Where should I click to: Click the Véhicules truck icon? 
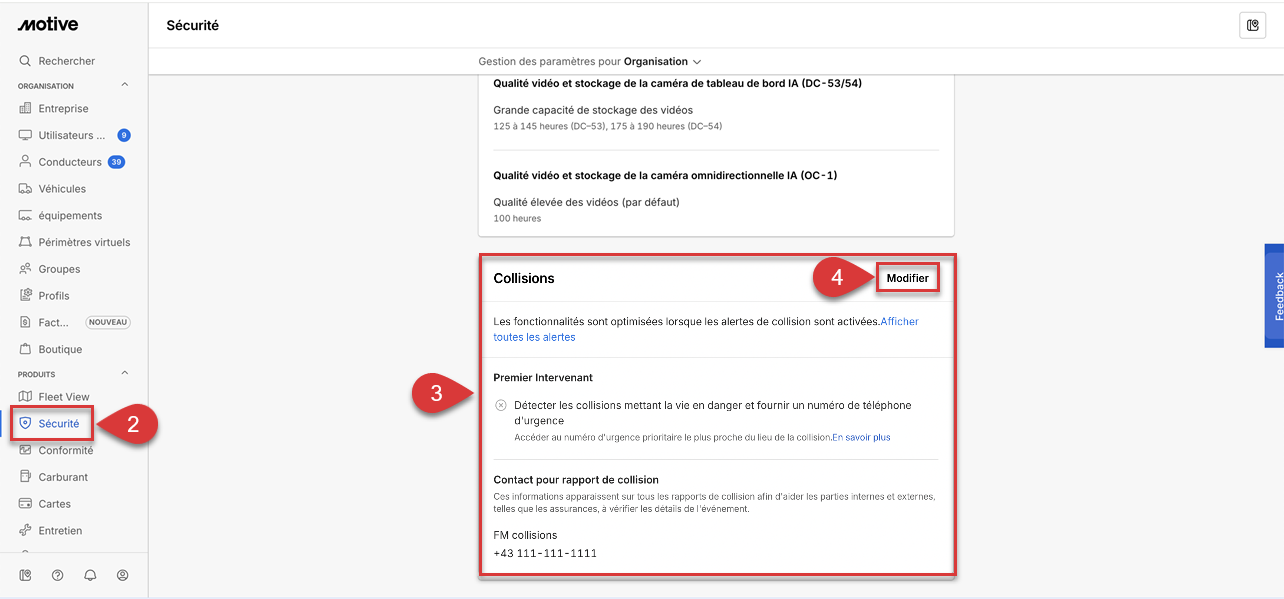pyautogui.click(x=26, y=189)
